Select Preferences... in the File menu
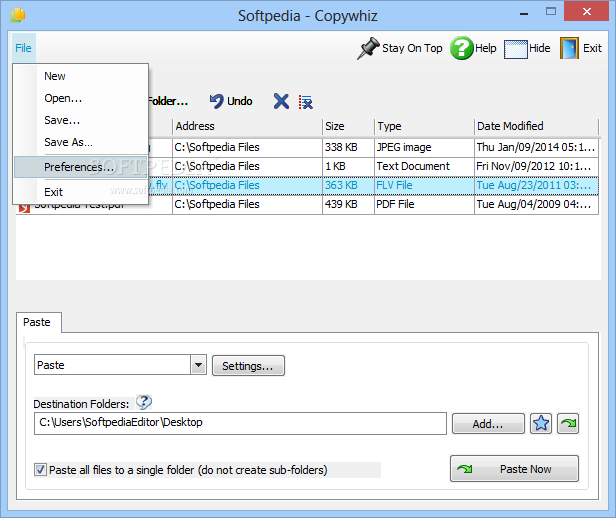The image size is (616, 518). 81,167
